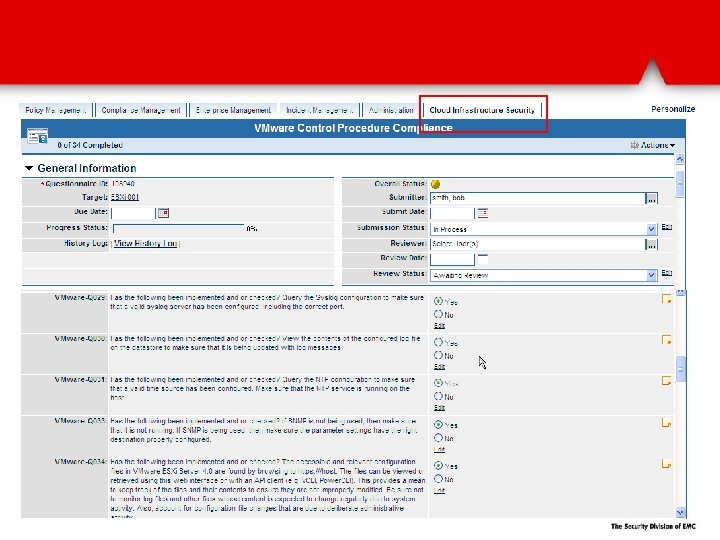Select Yes for VMware-Q033
The height and width of the screenshot is (540, 720).
[439, 425]
